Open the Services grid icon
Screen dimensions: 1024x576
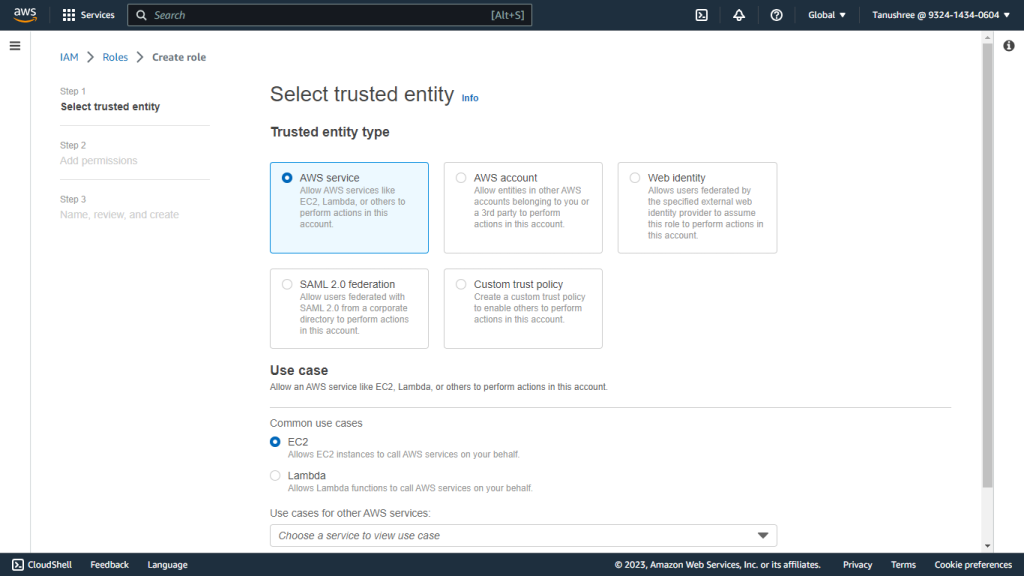pos(69,15)
